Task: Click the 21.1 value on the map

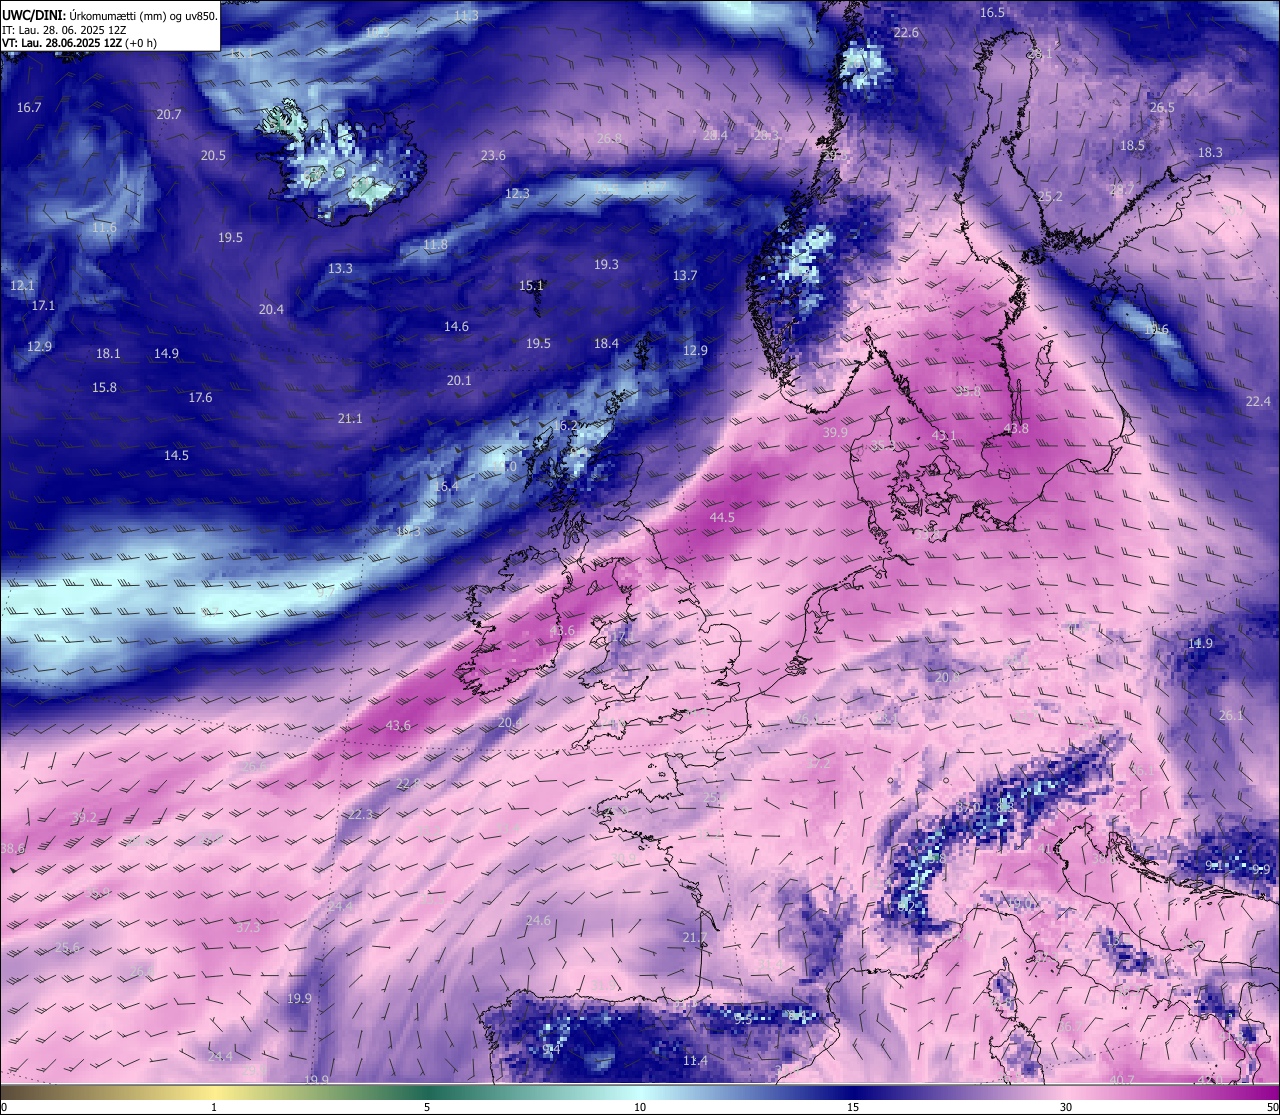Action: coord(350,418)
